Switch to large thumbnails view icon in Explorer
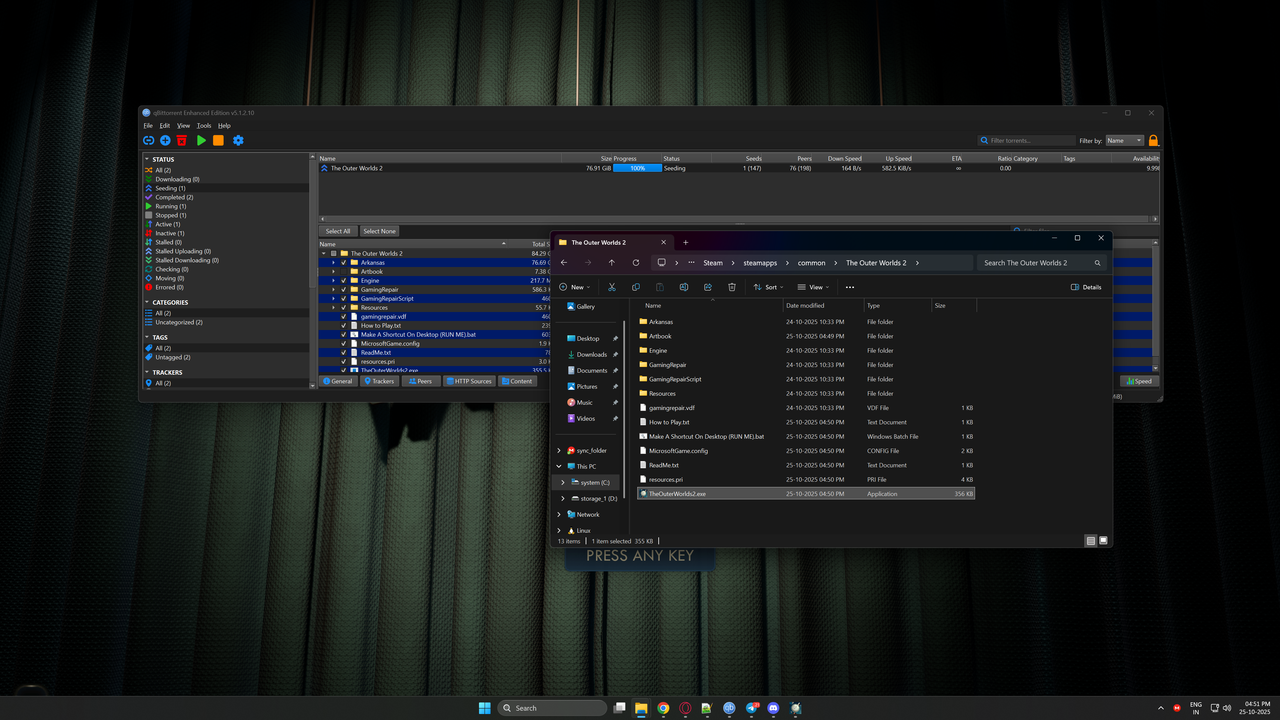The image size is (1280, 720). (1104, 541)
